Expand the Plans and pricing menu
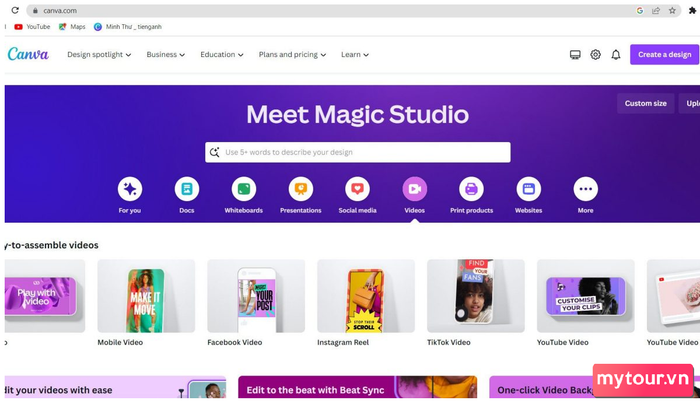This screenshot has height=405, width=700. (x=292, y=54)
